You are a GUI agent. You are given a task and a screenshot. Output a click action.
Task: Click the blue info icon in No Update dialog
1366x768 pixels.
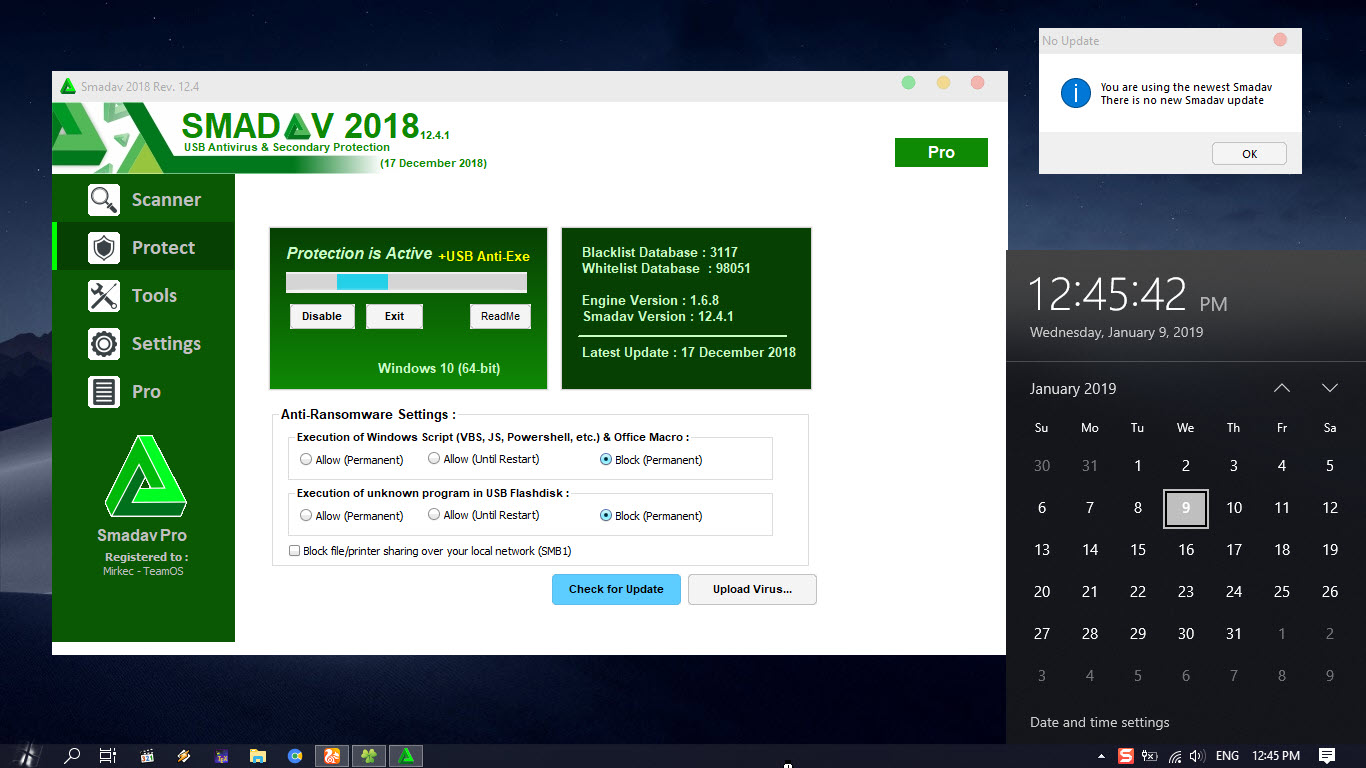click(x=1075, y=93)
